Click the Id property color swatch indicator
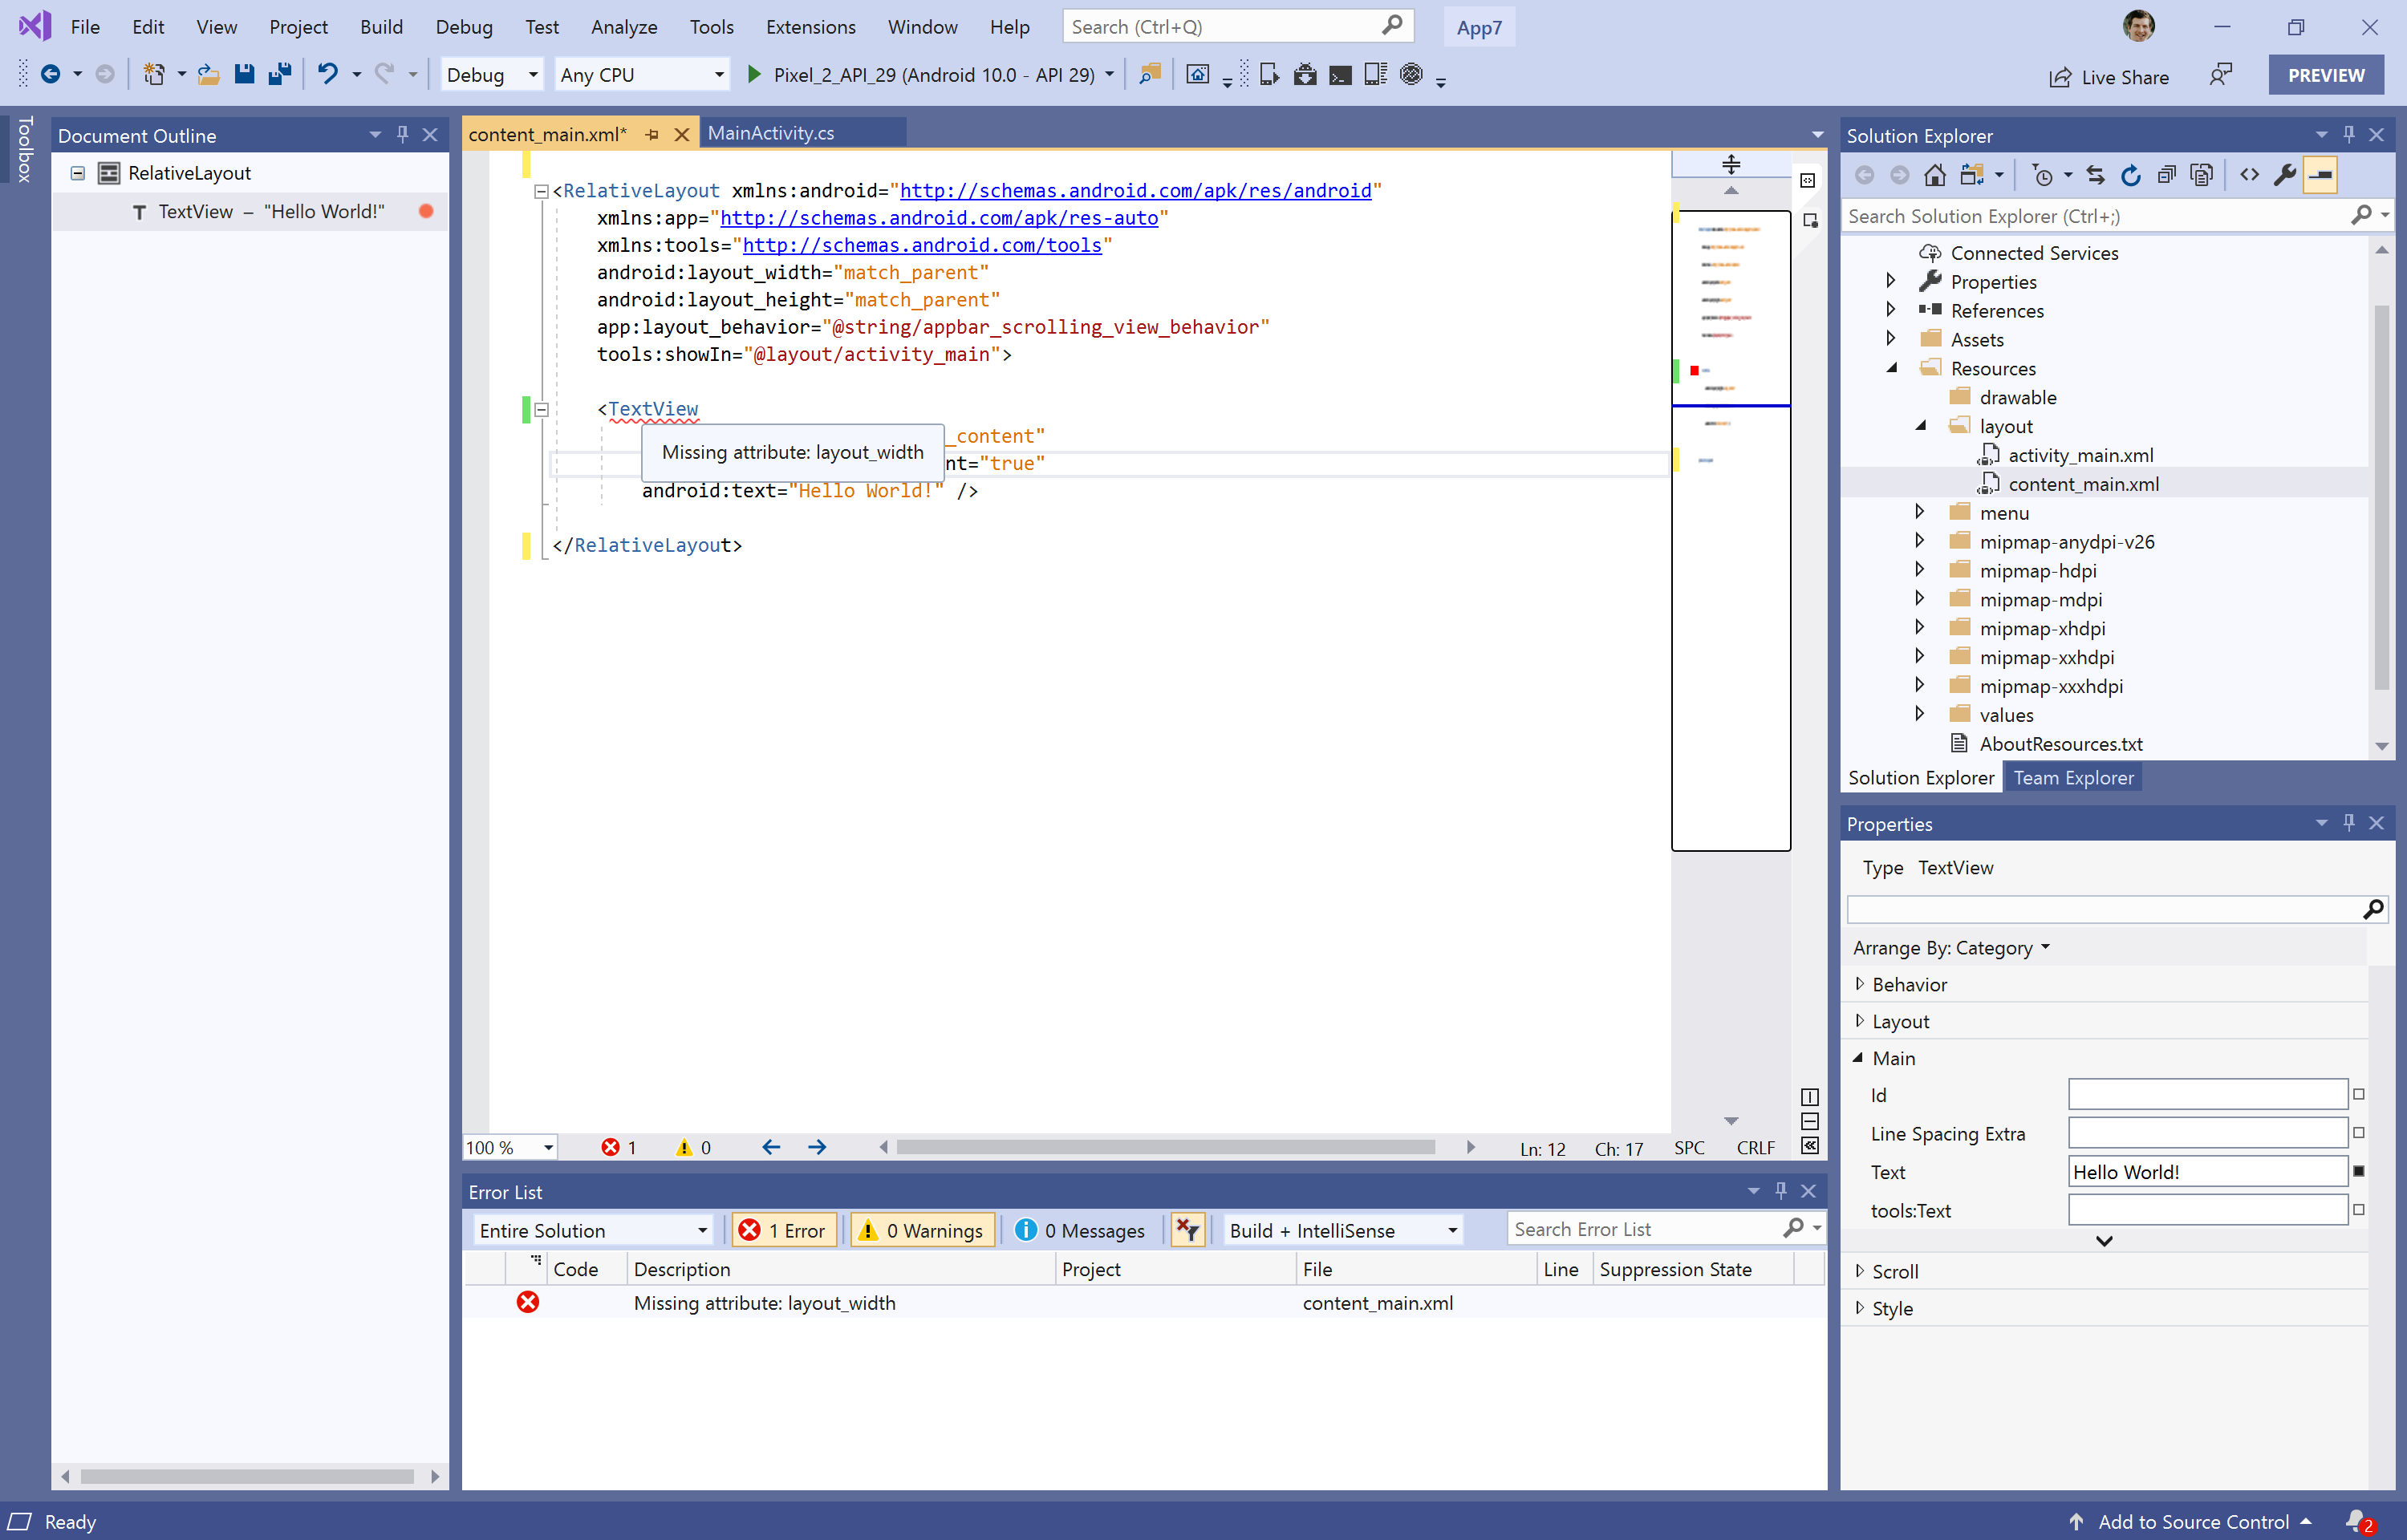The width and height of the screenshot is (2407, 1540). click(2358, 1095)
